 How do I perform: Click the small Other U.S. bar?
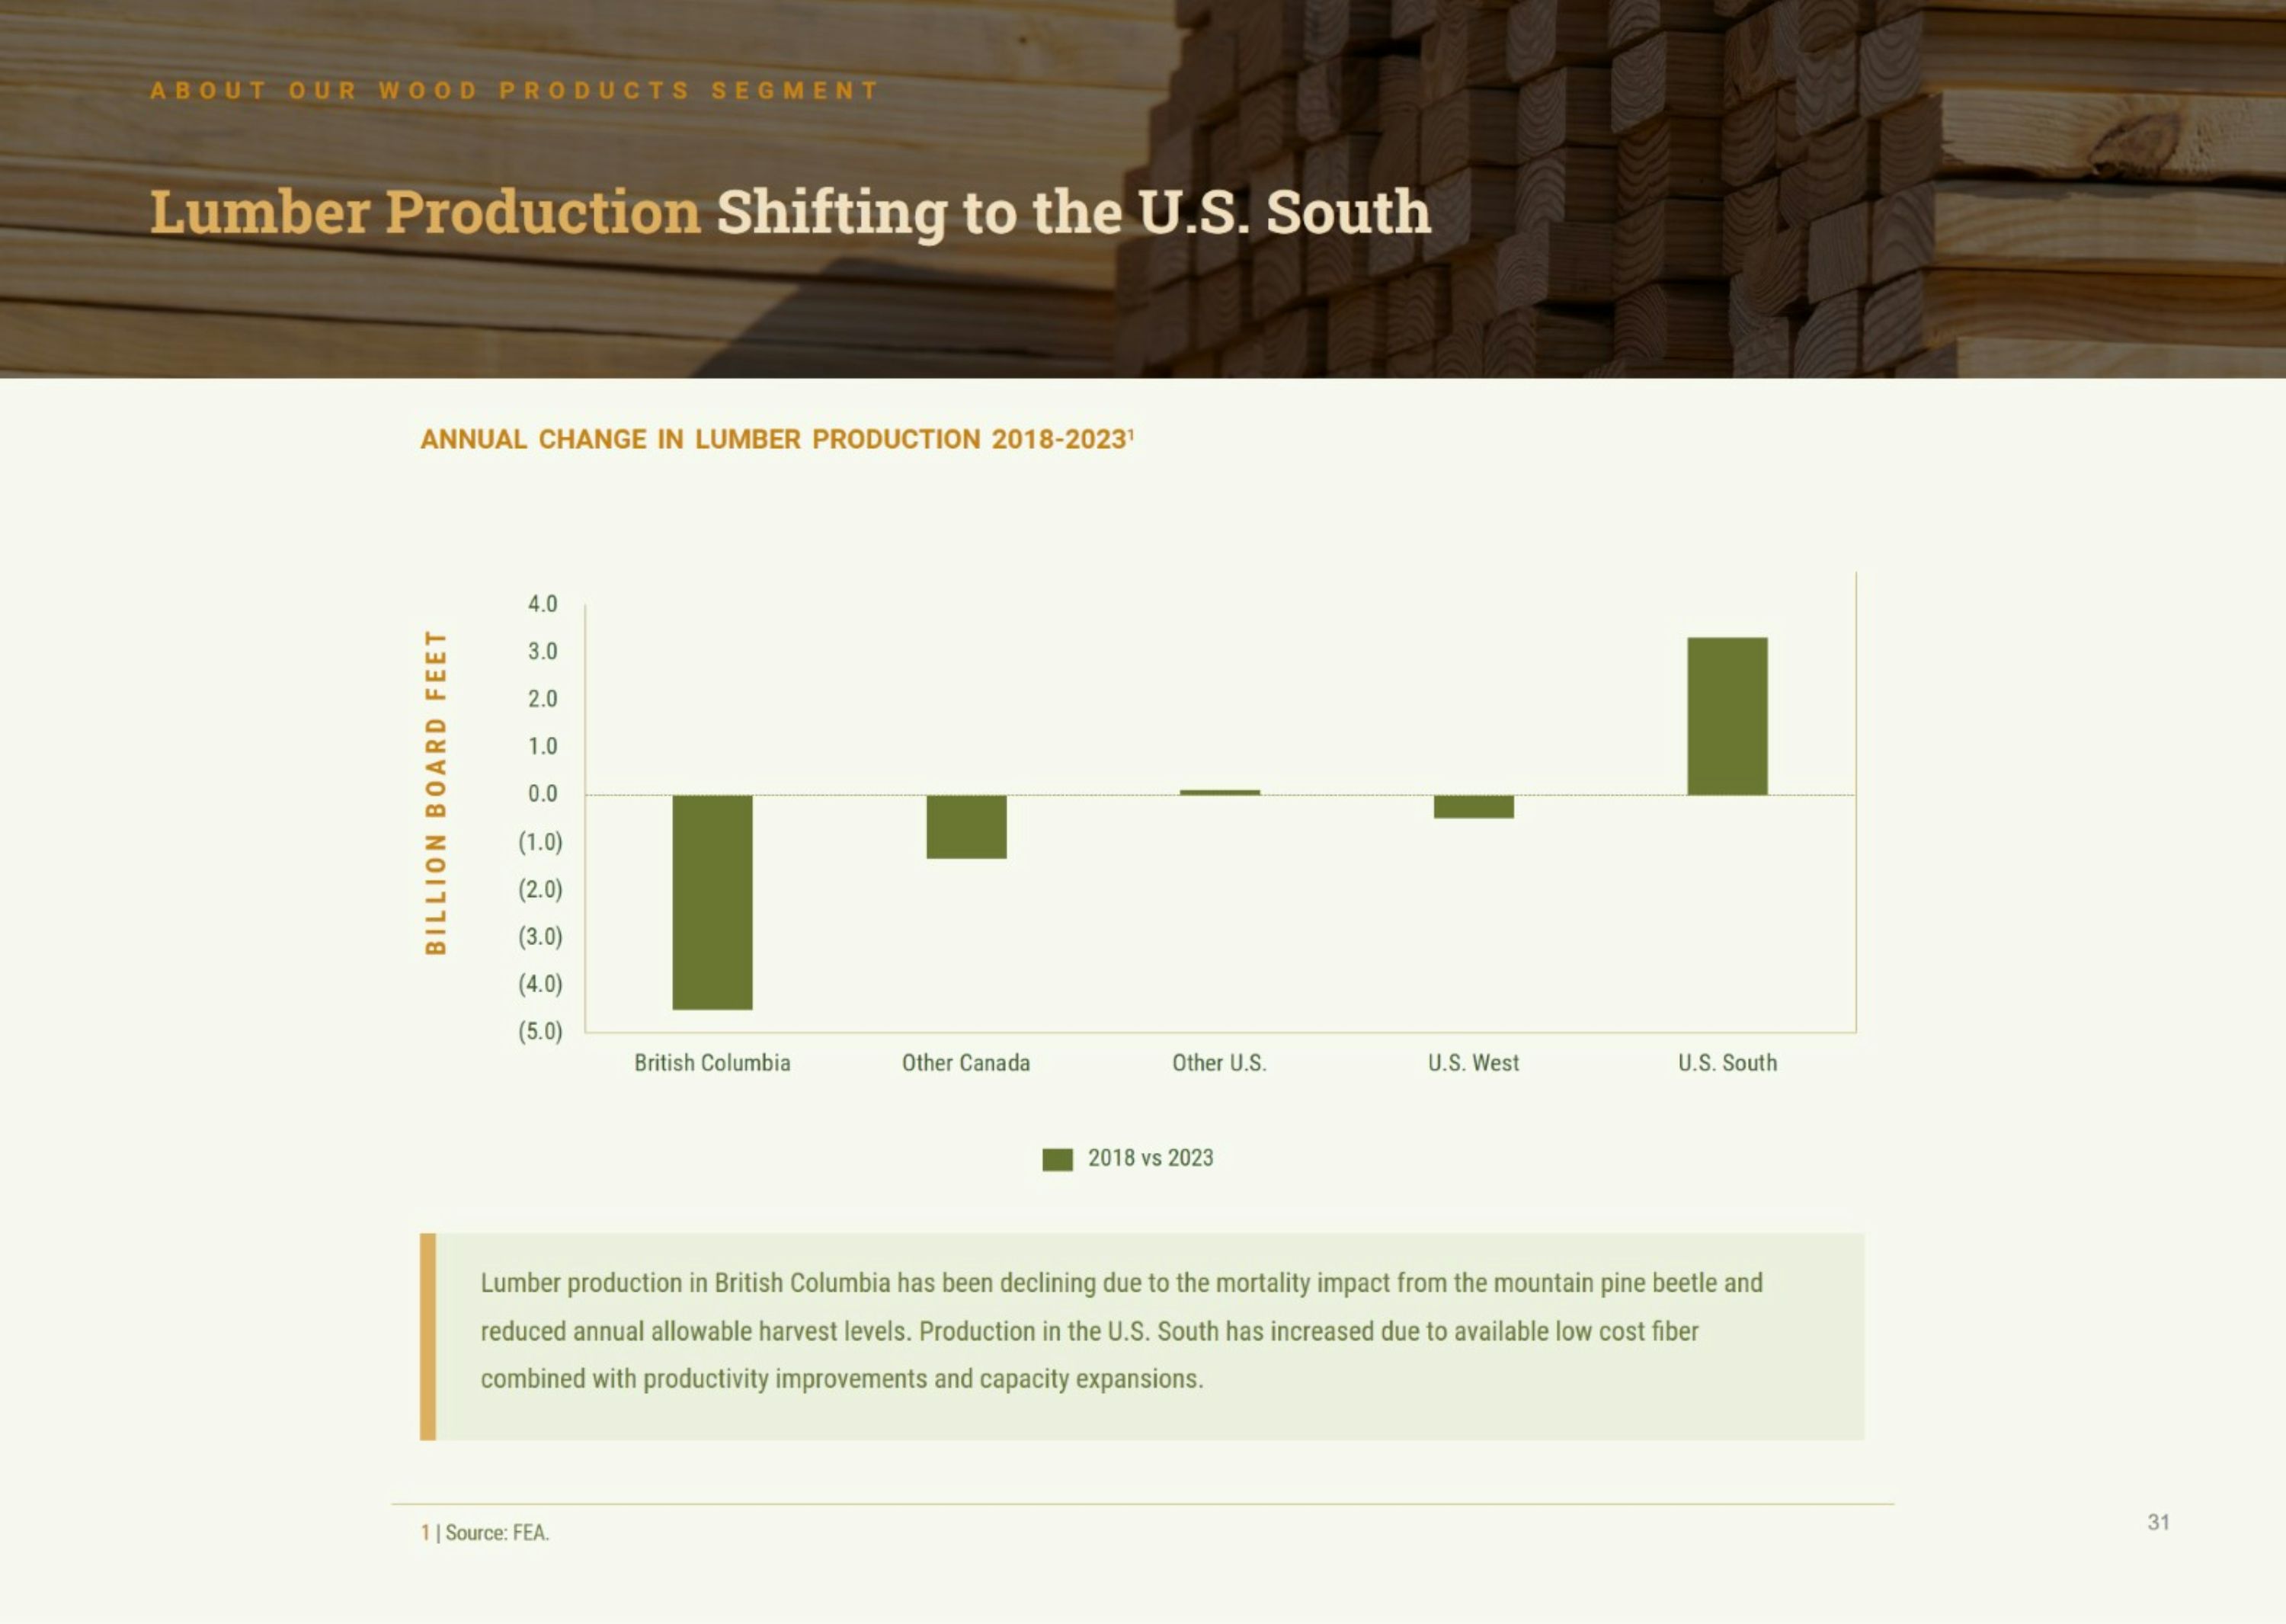point(1219,792)
